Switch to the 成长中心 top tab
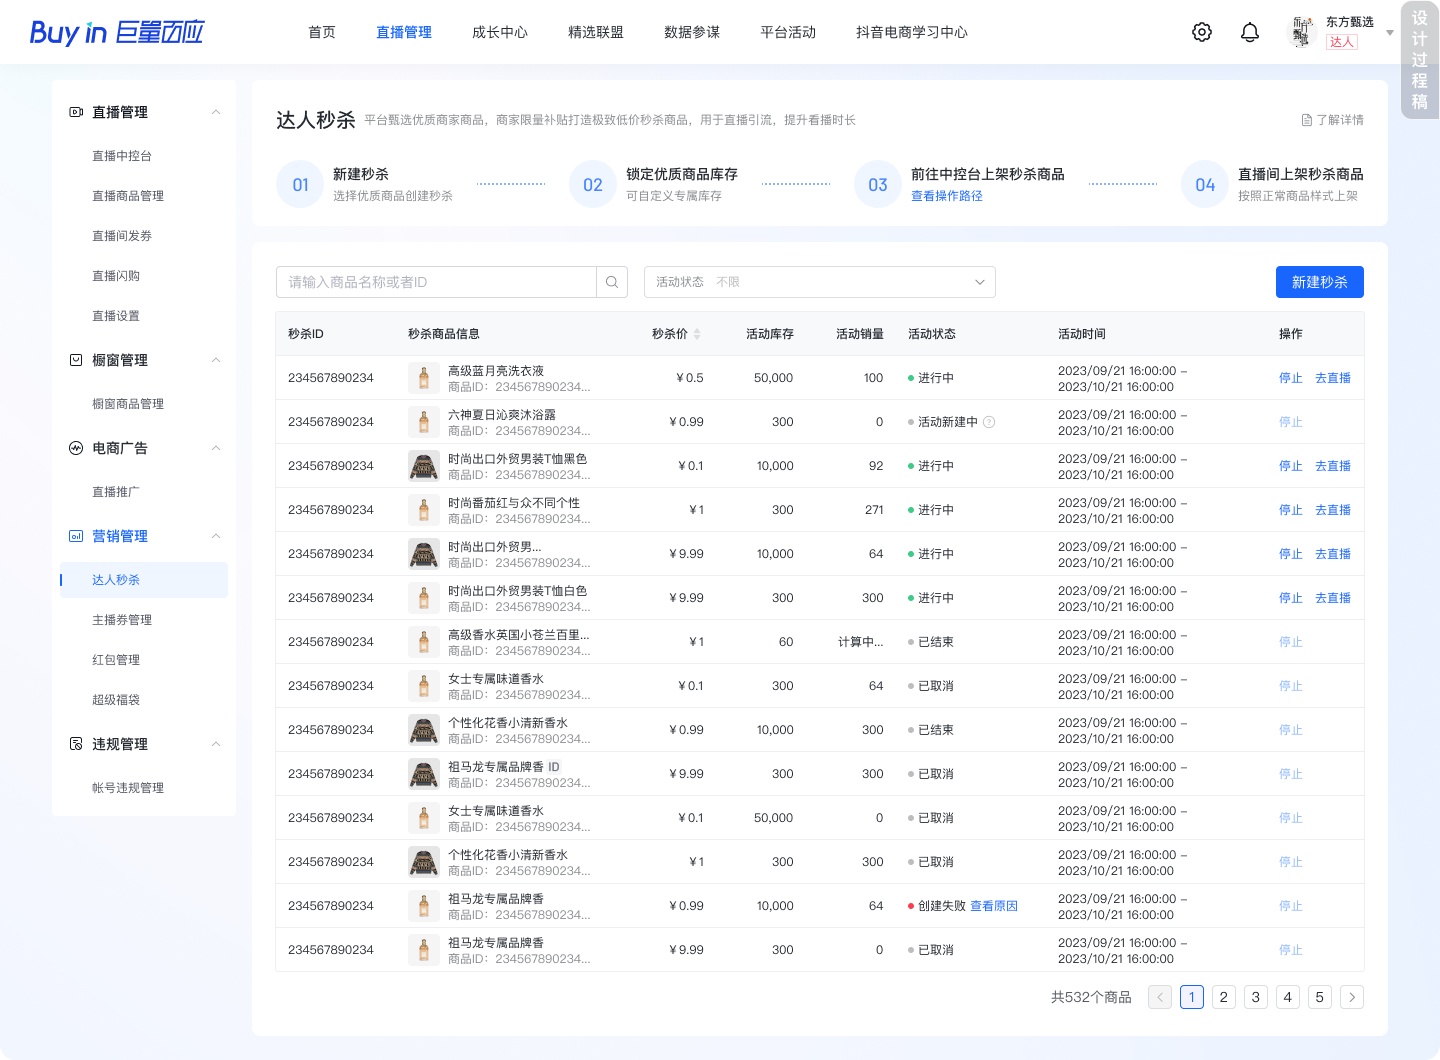Image resolution: width=1440 pixels, height=1060 pixels. click(x=500, y=32)
